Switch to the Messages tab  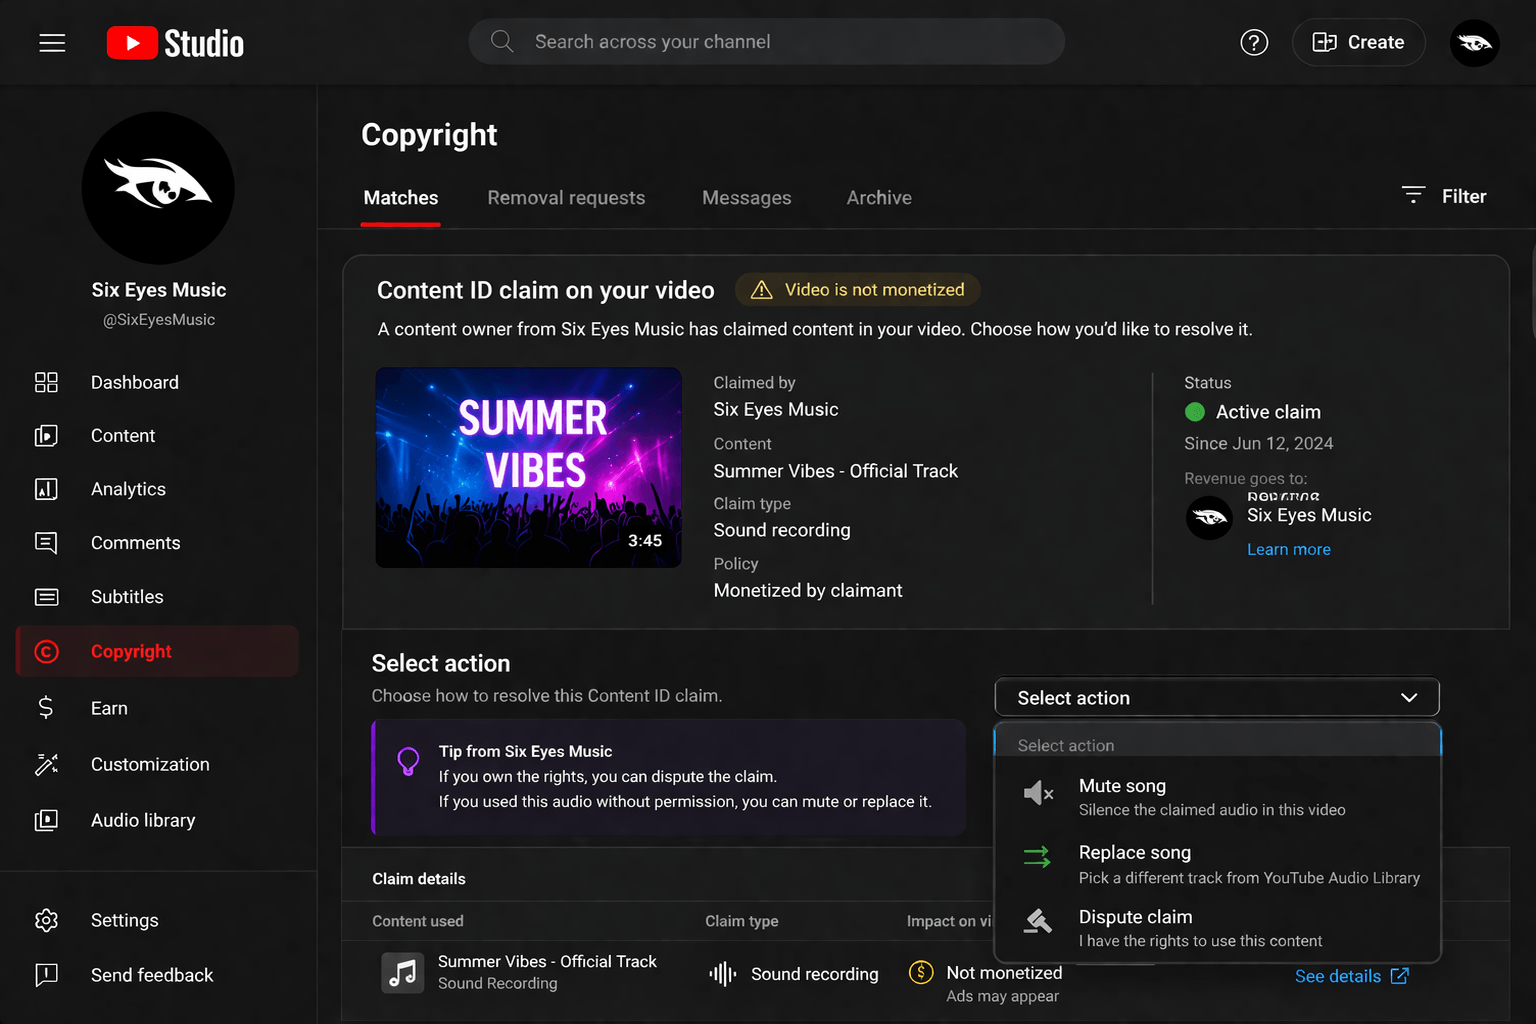pos(747,198)
